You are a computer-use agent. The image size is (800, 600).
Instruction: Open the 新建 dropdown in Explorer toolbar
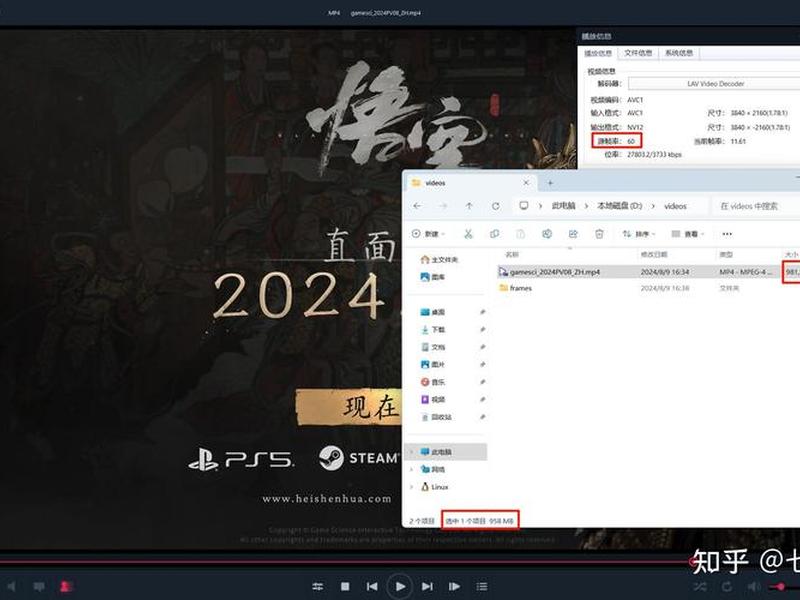[429, 234]
